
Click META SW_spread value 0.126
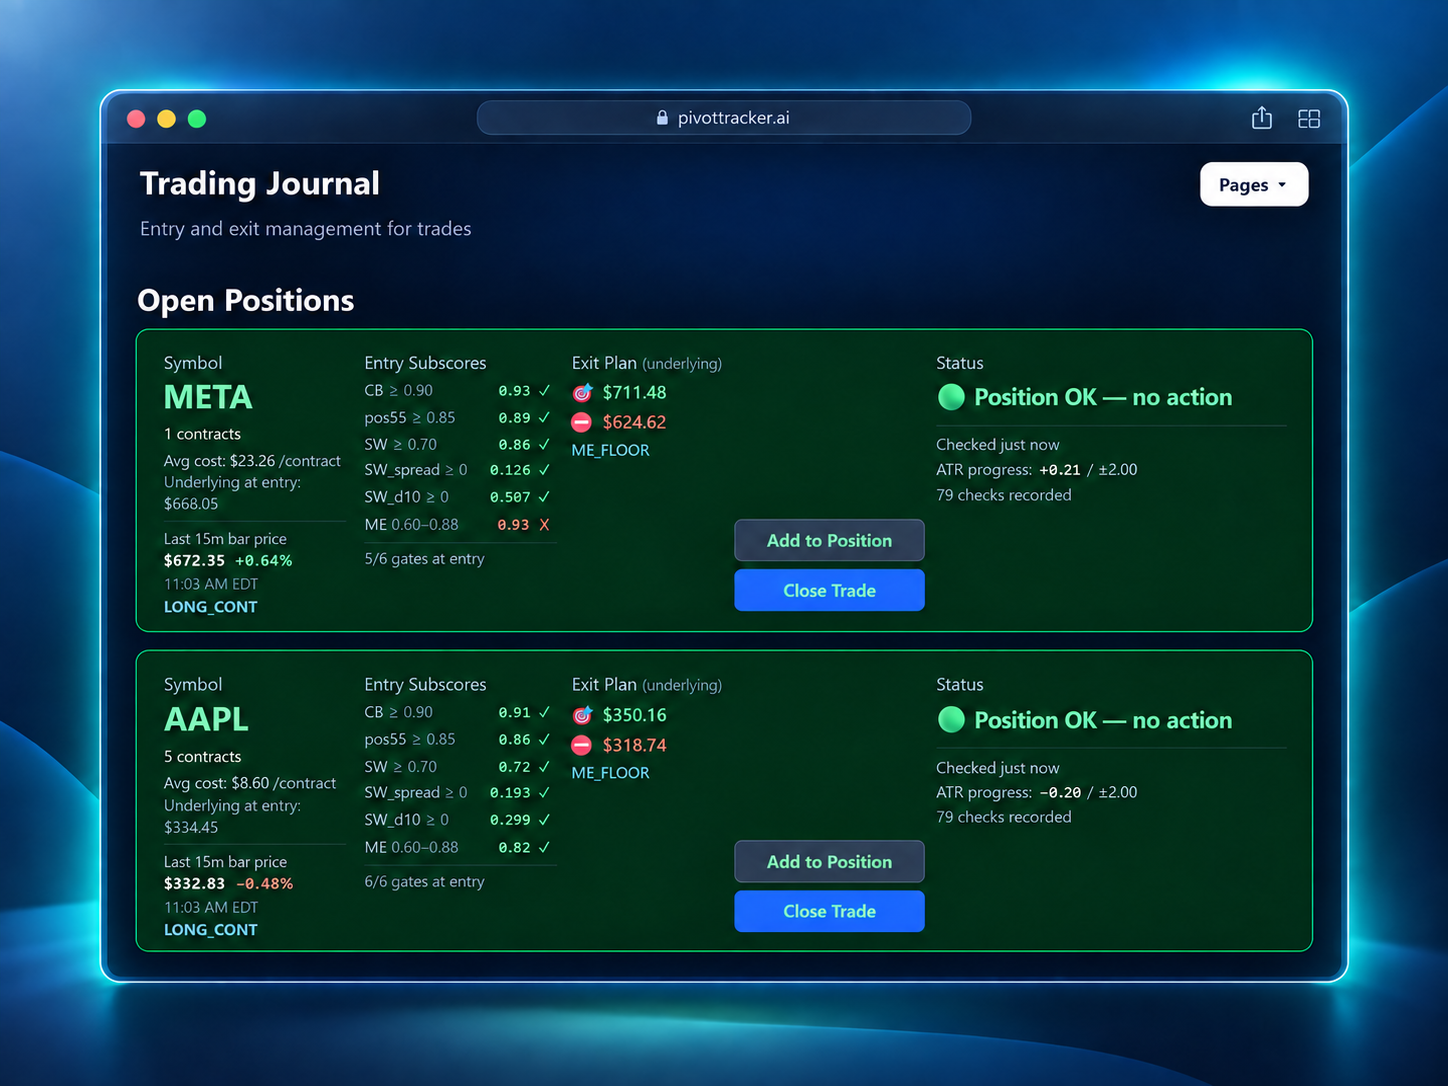click(510, 470)
